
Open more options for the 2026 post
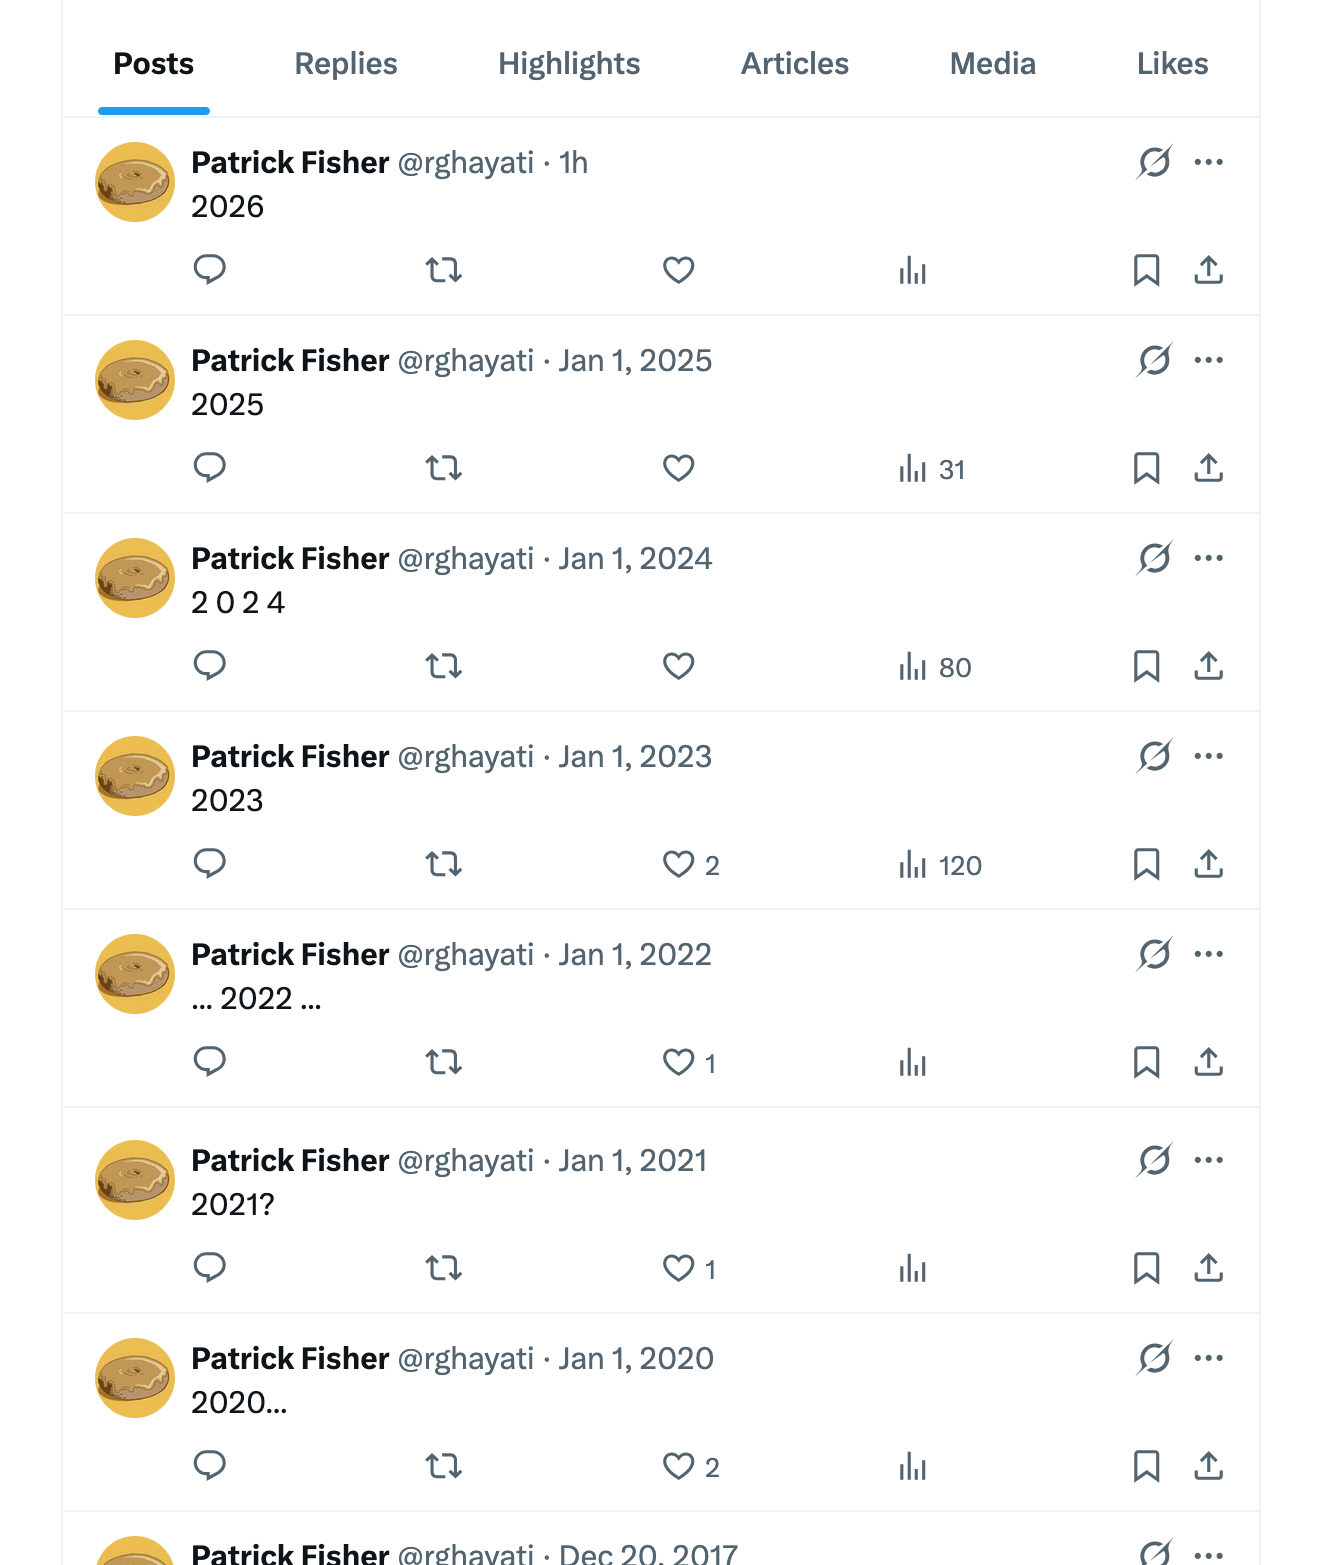click(x=1209, y=162)
